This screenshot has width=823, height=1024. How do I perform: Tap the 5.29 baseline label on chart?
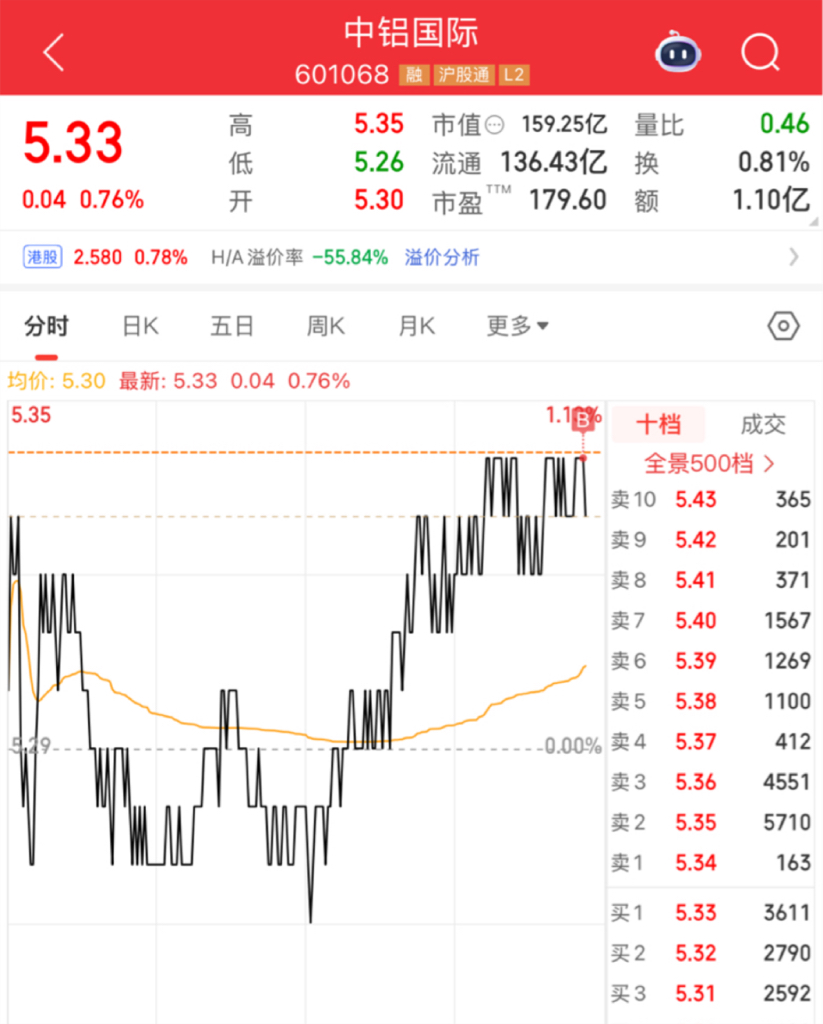pyautogui.click(x=31, y=746)
